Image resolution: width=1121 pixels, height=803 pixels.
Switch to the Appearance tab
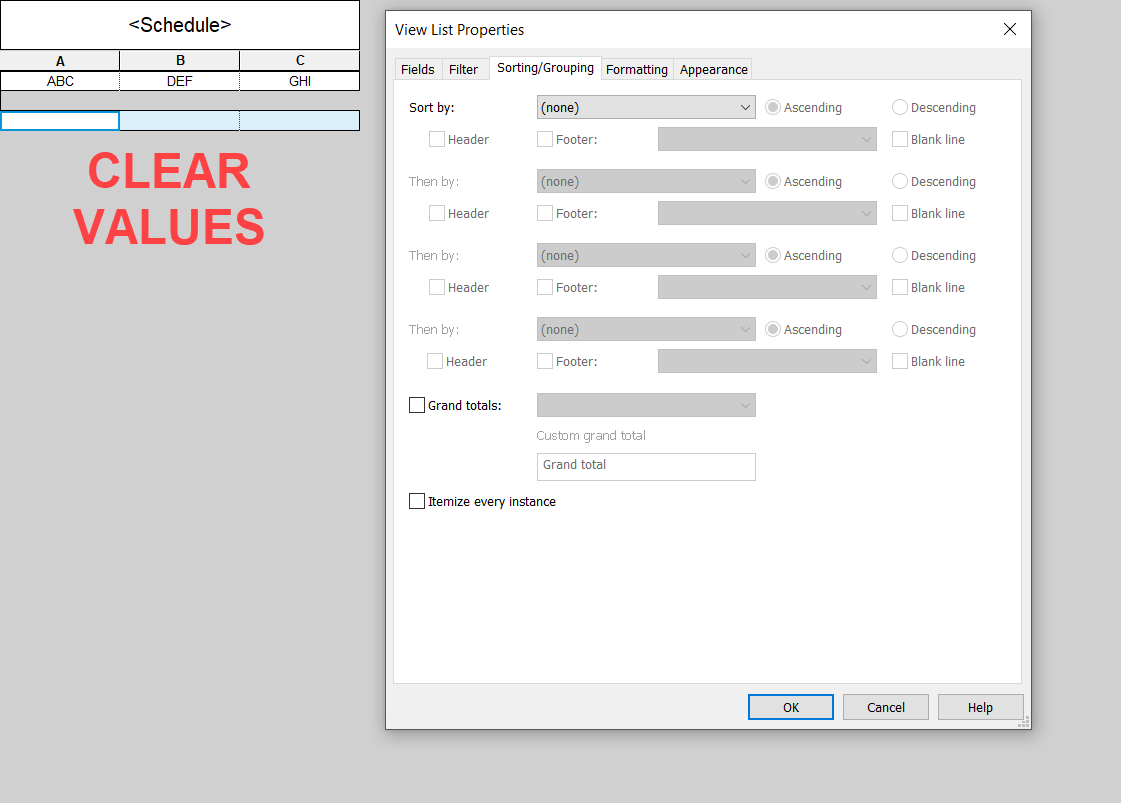712,69
